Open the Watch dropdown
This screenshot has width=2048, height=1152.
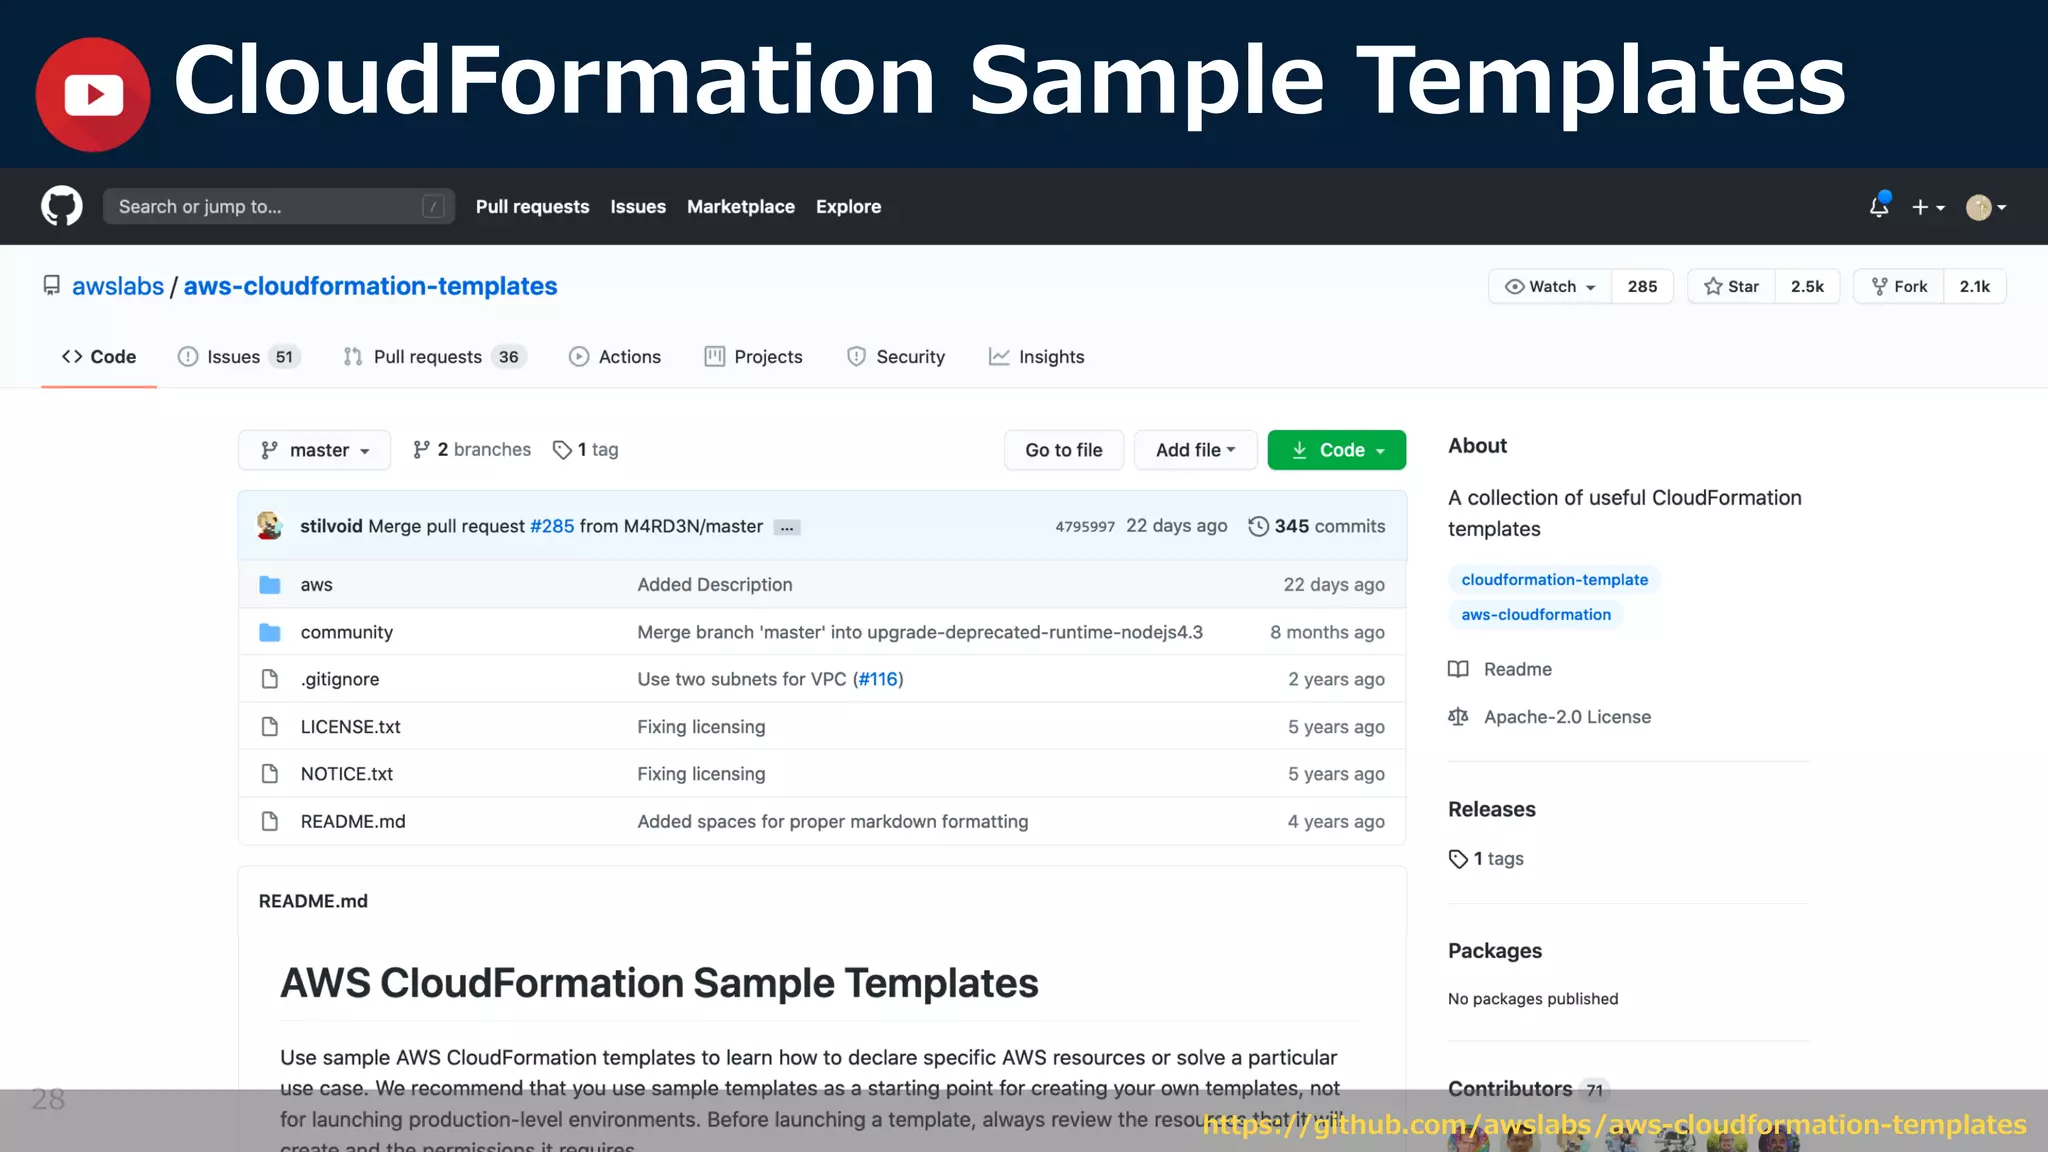click(x=1550, y=286)
